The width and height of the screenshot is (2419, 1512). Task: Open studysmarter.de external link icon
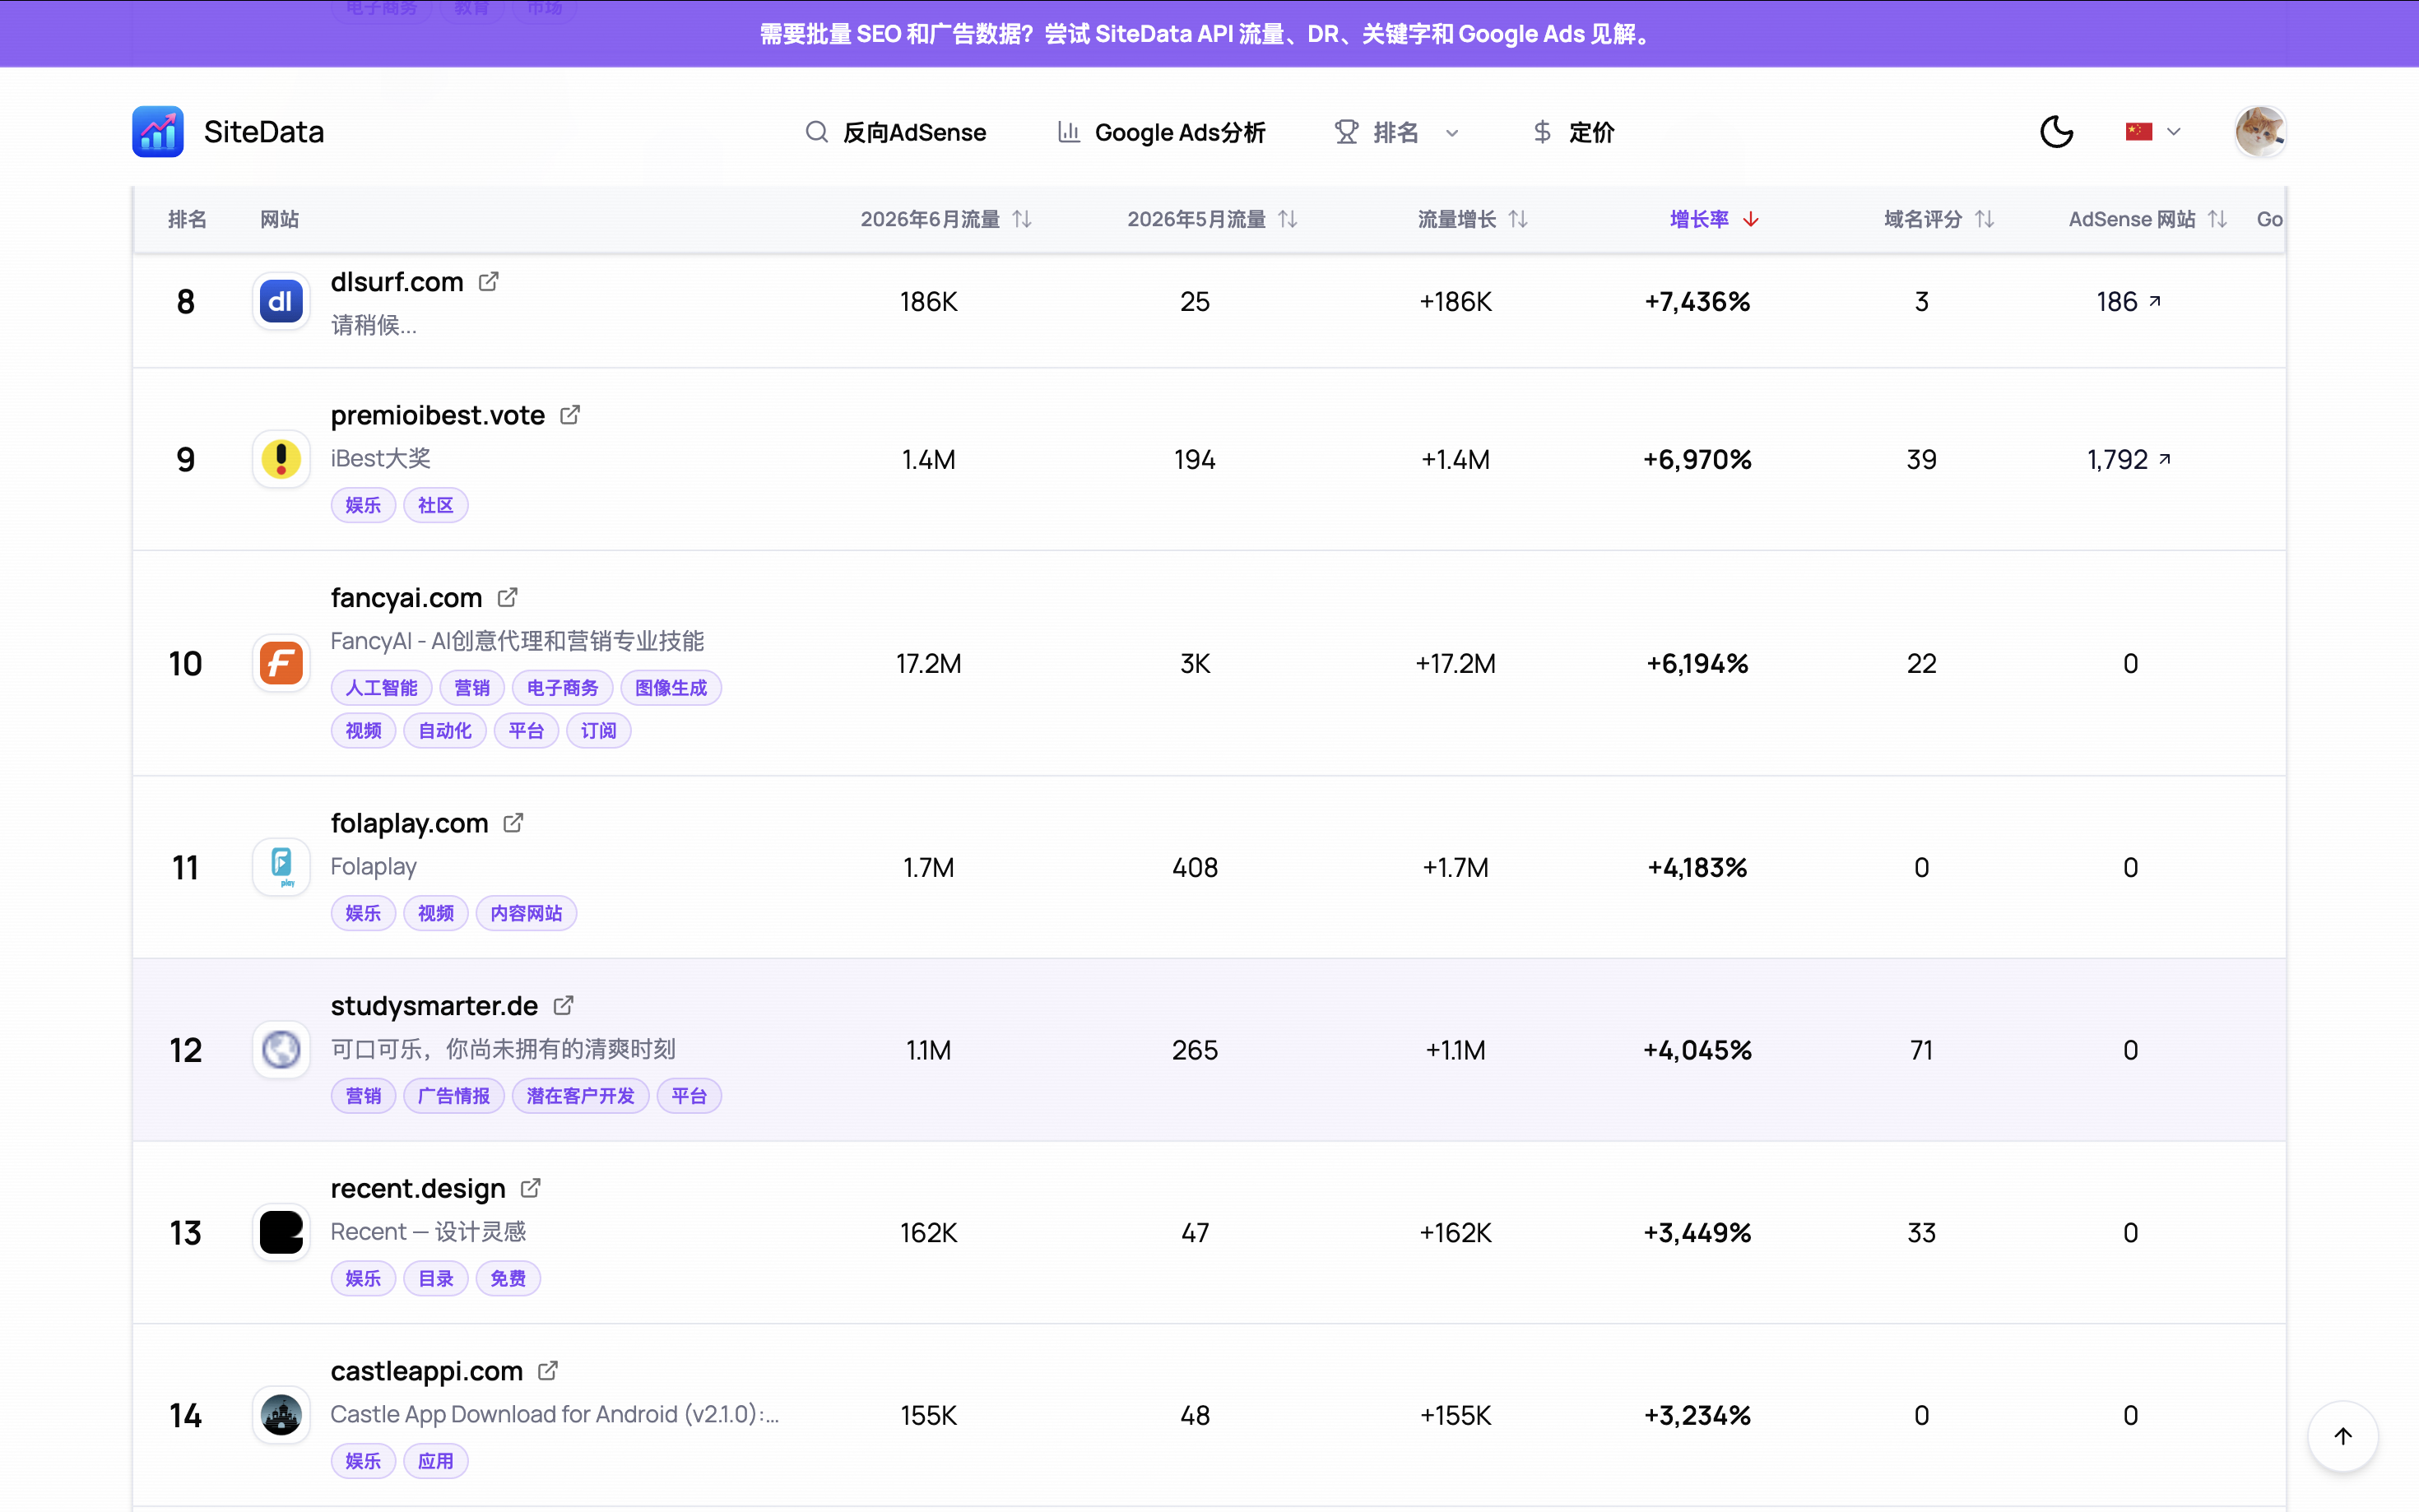click(x=563, y=1006)
